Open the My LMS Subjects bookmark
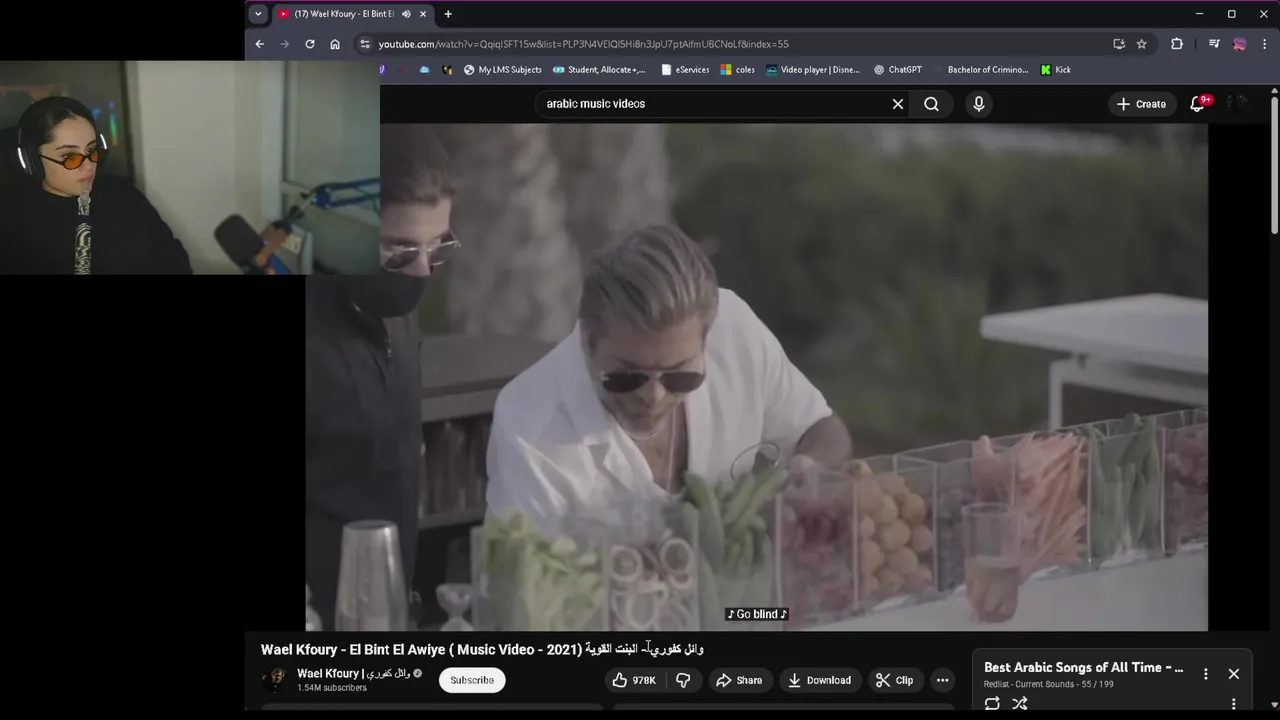 [503, 70]
